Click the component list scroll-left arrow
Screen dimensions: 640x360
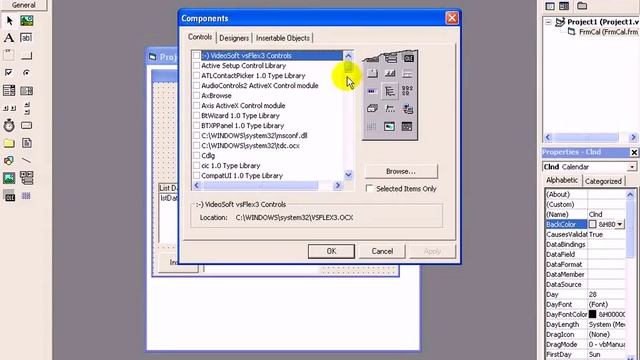[x=197, y=186]
